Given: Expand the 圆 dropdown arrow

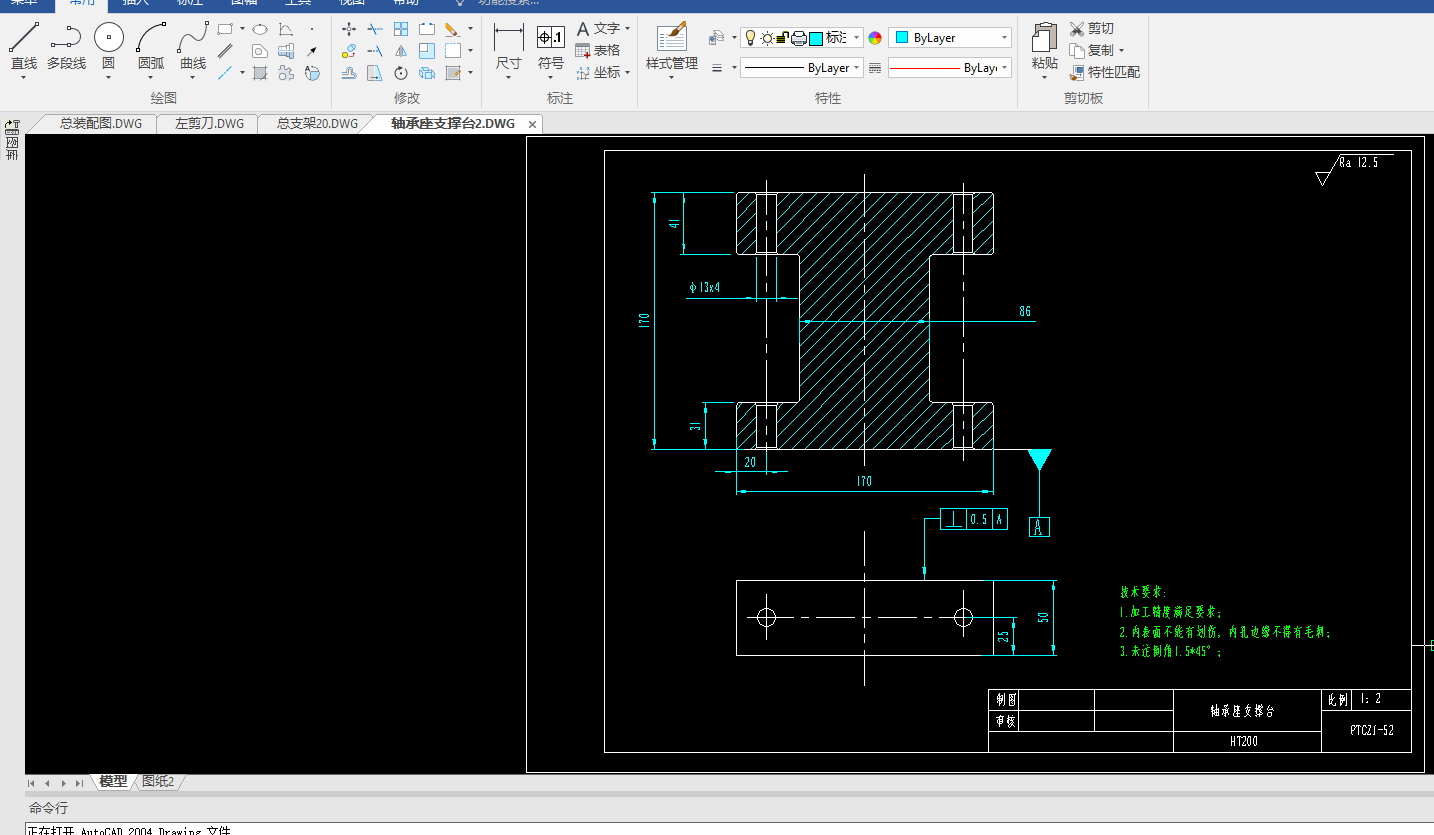Looking at the screenshot, I should (x=108, y=78).
